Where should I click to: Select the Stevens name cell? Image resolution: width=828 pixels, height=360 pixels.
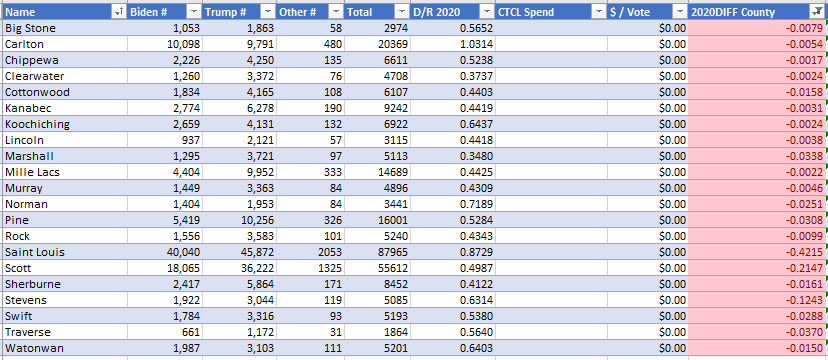click(65, 300)
